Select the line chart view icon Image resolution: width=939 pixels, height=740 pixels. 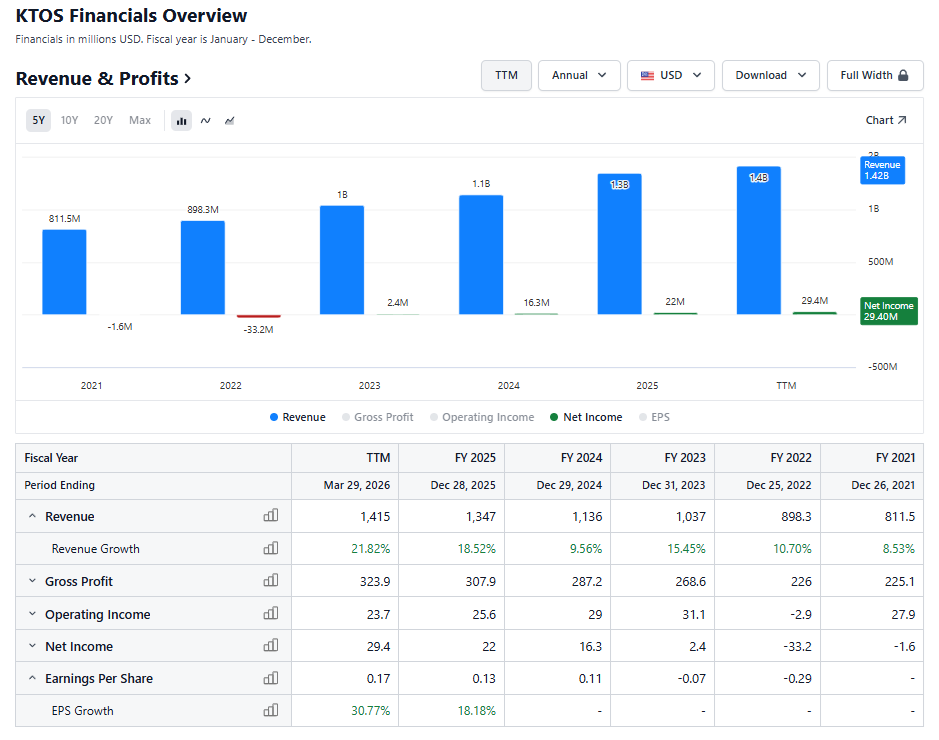(205, 120)
